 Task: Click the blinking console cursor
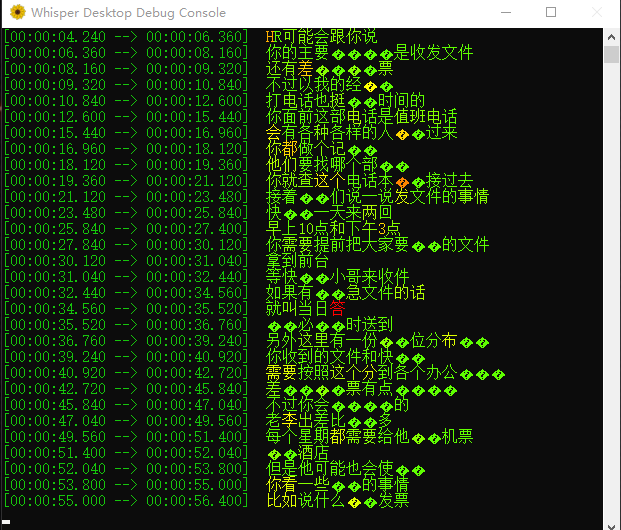coord(6,522)
